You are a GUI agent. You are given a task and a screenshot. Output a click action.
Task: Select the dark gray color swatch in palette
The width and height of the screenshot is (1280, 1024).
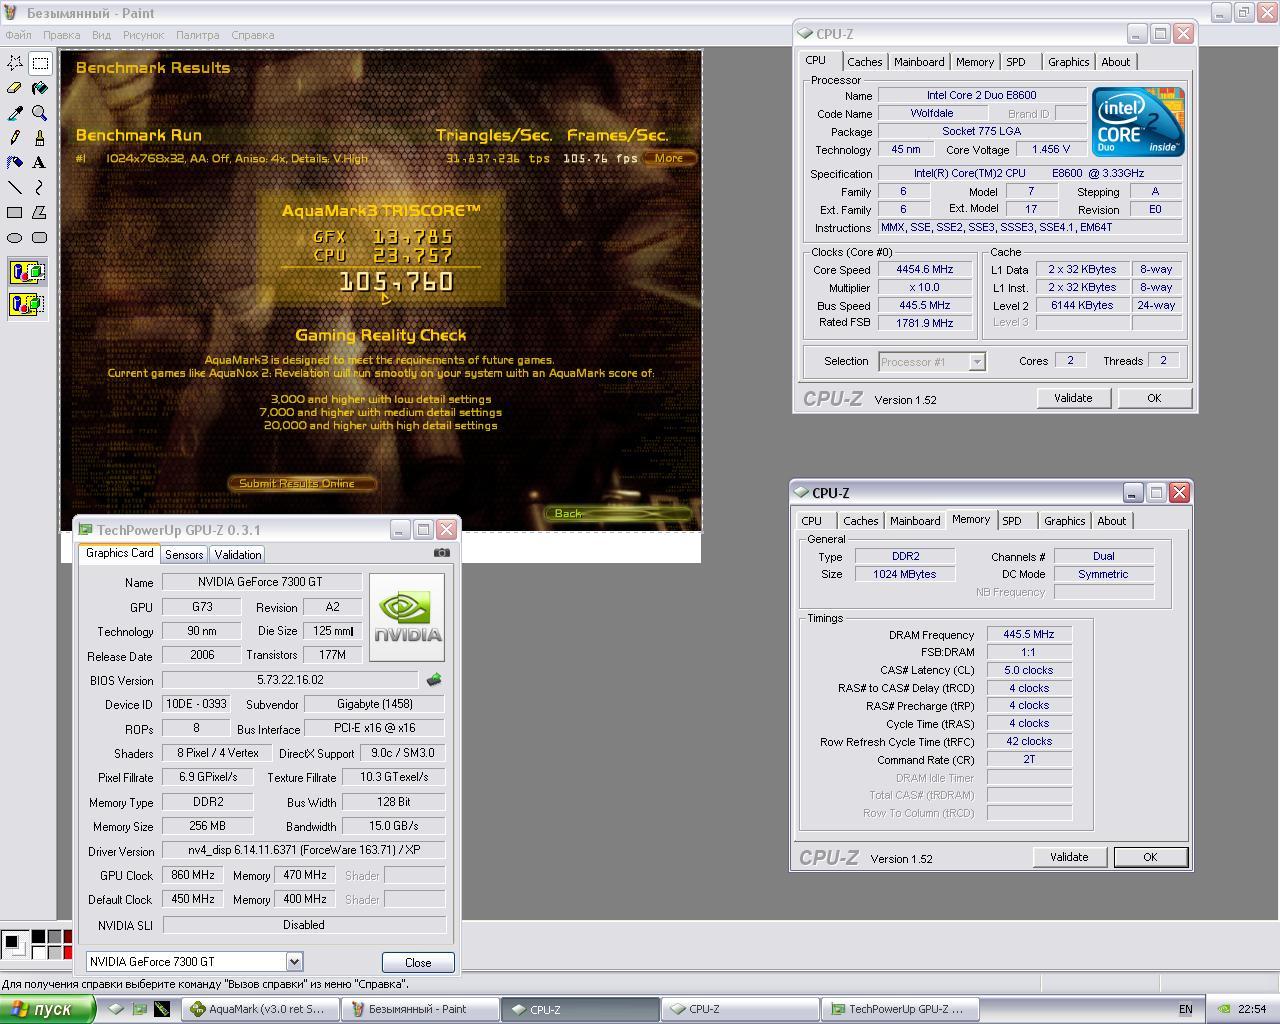click(53, 937)
